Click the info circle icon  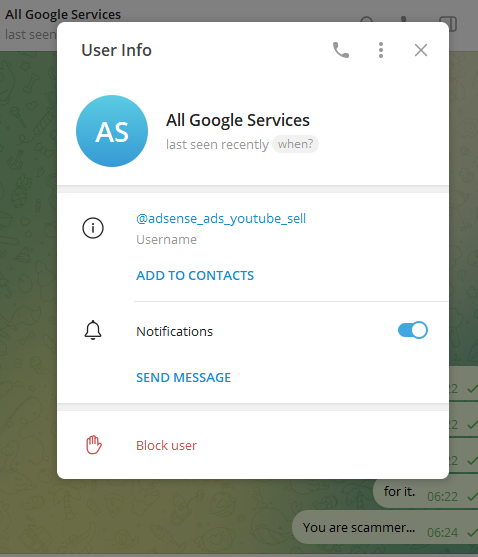click(x=93, y=228)
